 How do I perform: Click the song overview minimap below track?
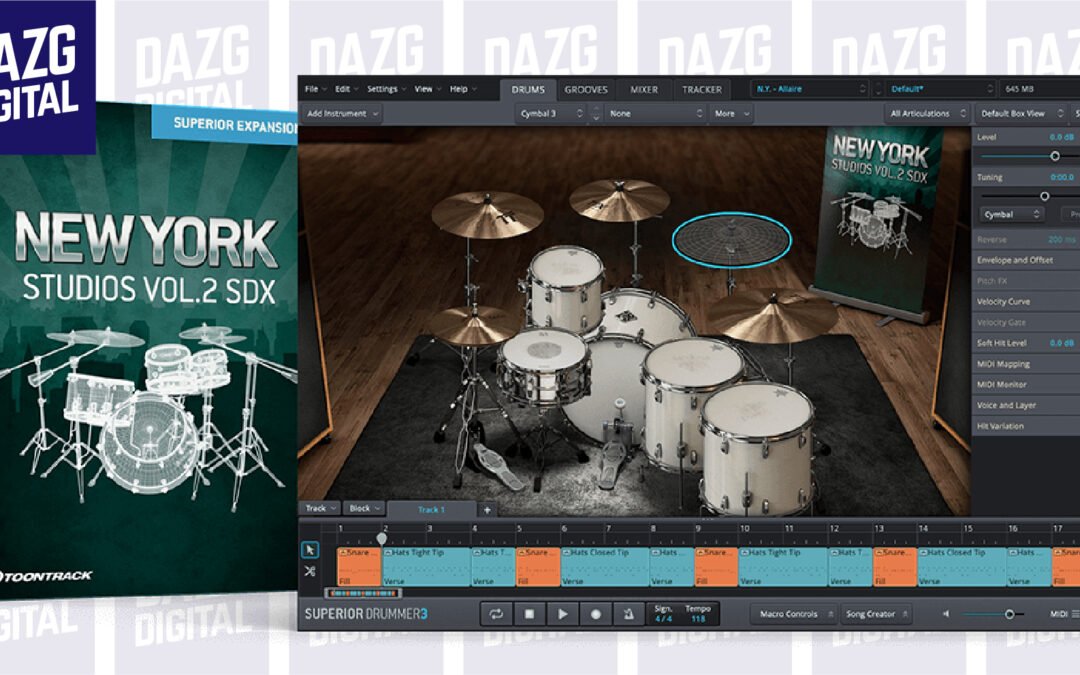point(363,593)
